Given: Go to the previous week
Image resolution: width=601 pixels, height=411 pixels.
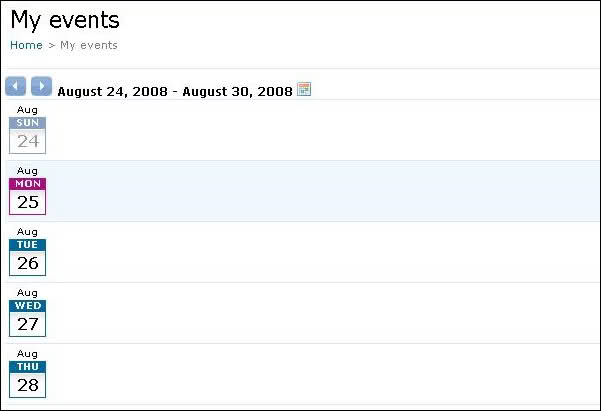Looking at the screenshot, I should tap(15, 86).
